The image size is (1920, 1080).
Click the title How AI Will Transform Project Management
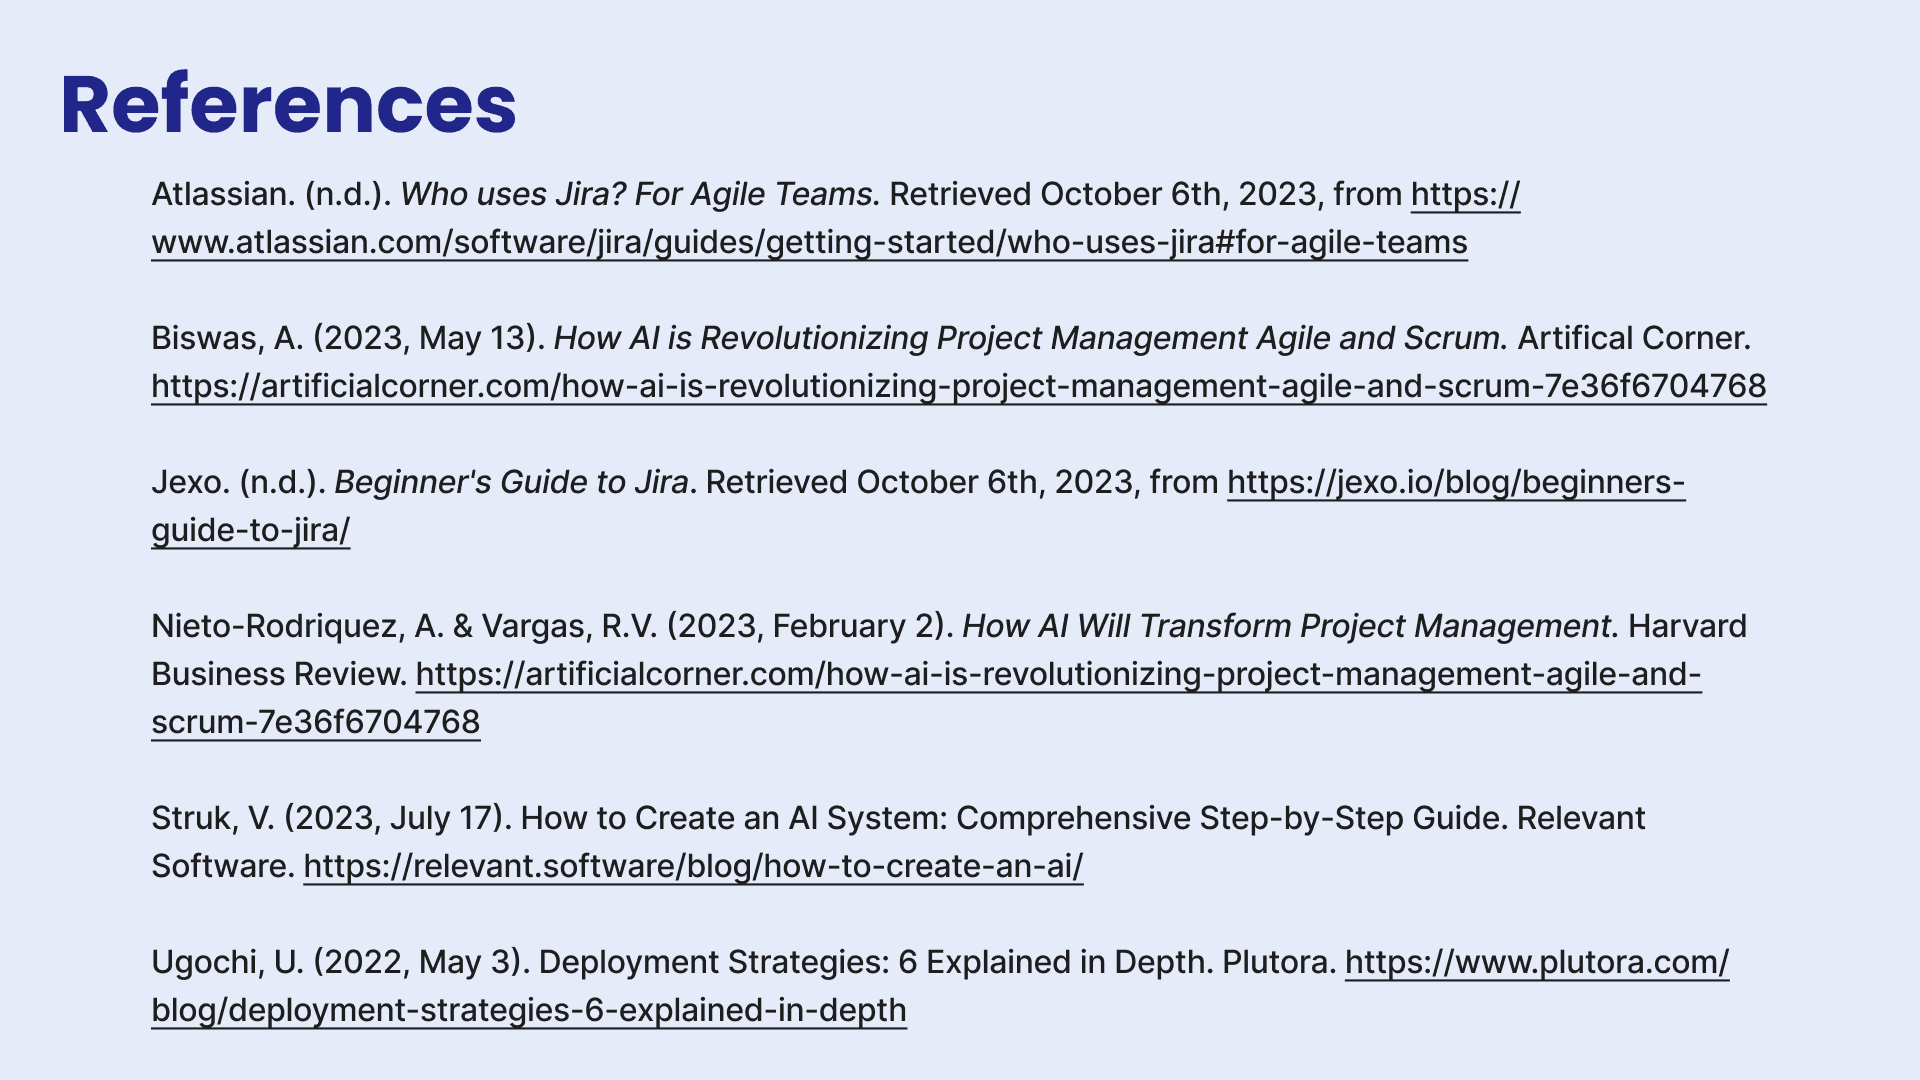[x=1286, y=627]
